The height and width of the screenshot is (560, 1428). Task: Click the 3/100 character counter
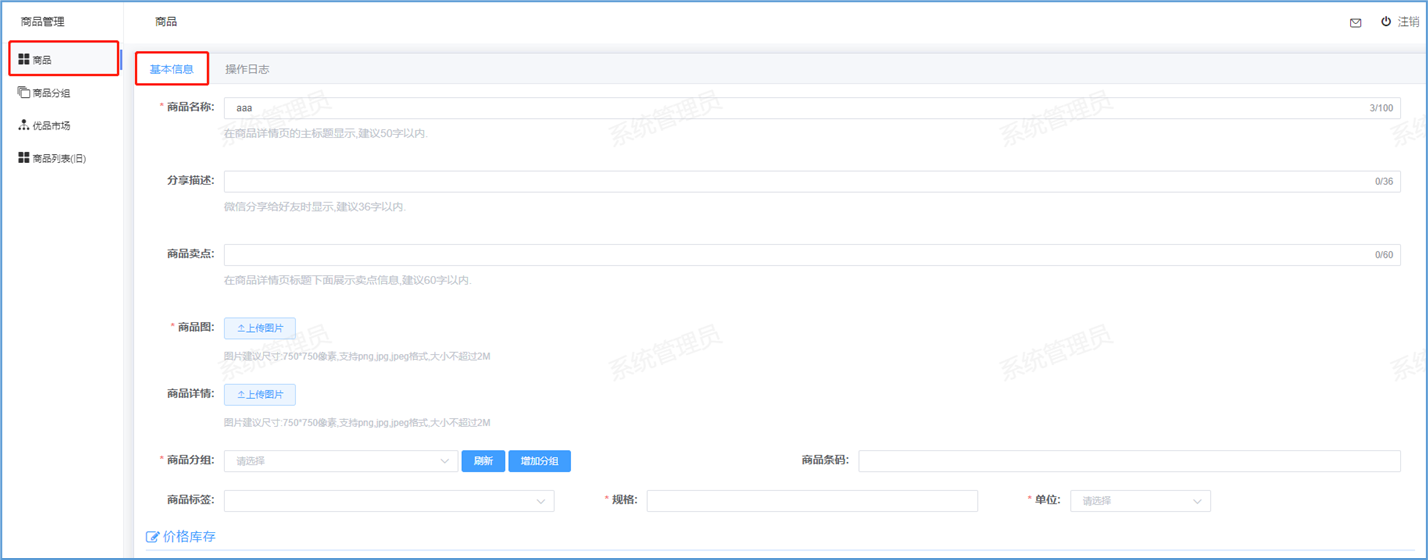pos(1381,108)
